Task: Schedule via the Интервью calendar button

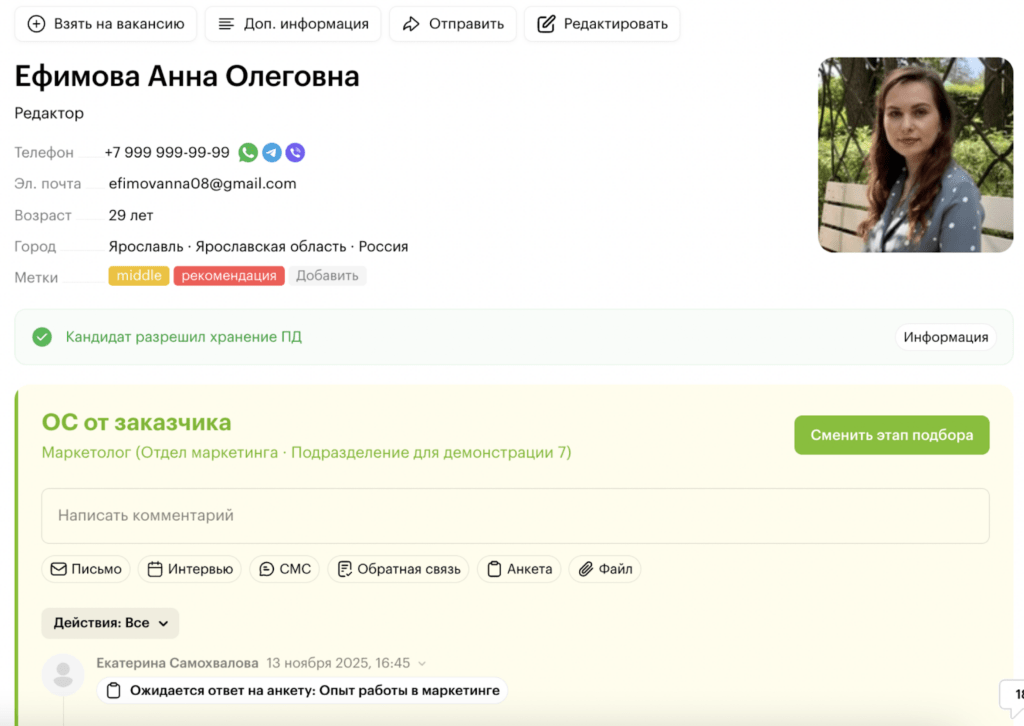Action: point(190,569)
